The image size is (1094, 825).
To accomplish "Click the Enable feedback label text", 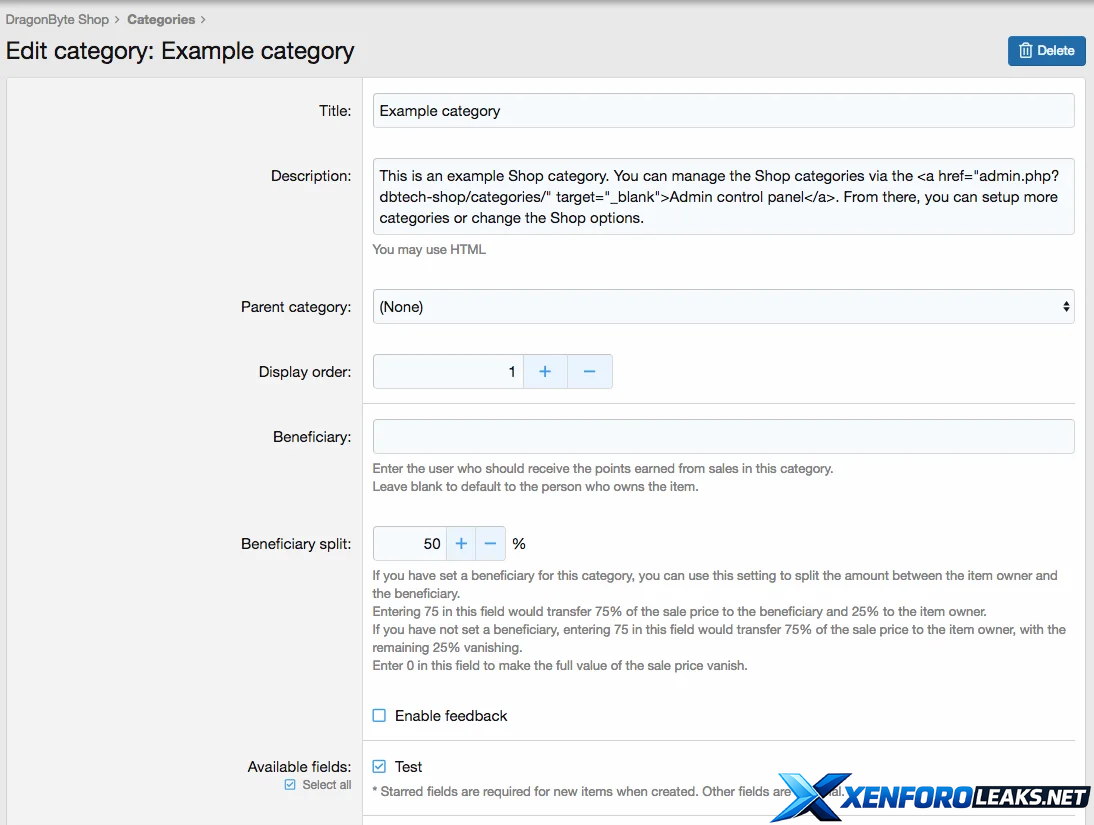I will click(x=451, y=716).
